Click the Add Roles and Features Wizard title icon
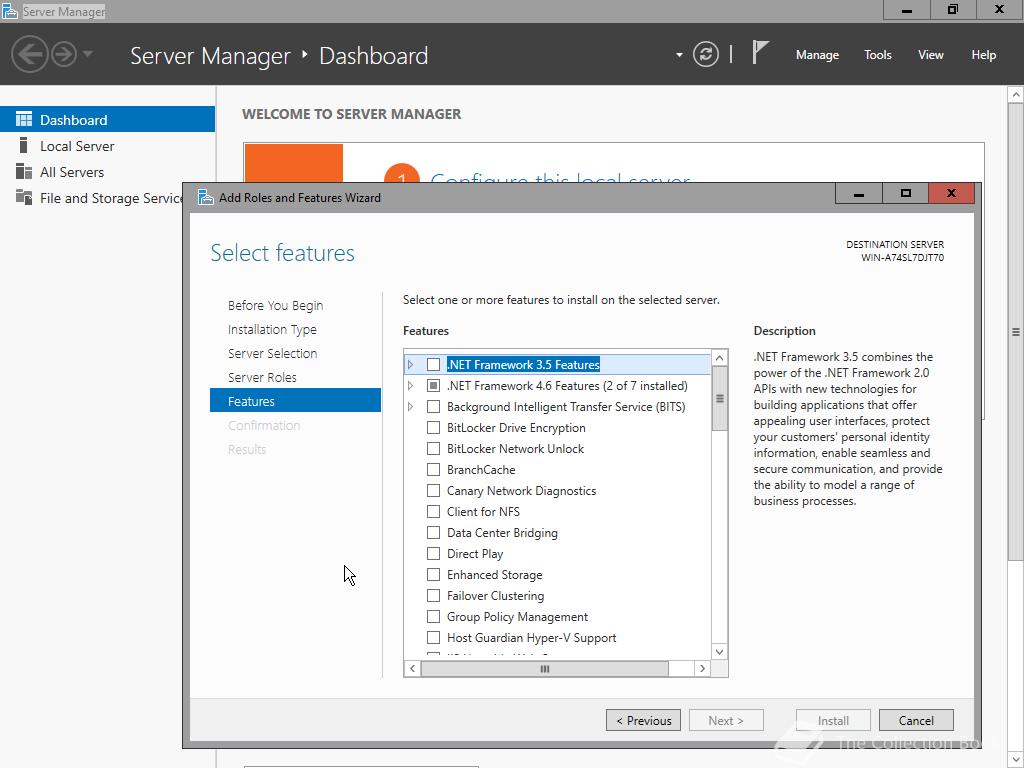 click(206, 197)
